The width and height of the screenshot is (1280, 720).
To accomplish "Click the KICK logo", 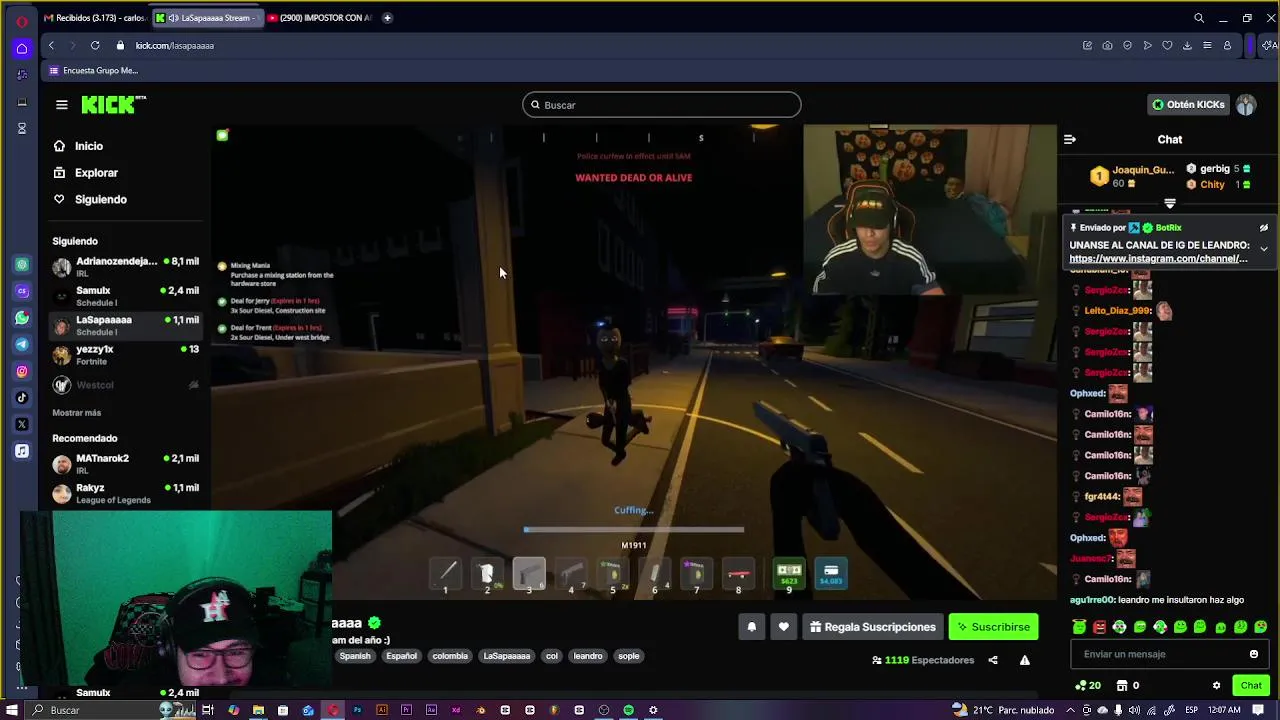I will pyautogui.click(x=113, y=105).
